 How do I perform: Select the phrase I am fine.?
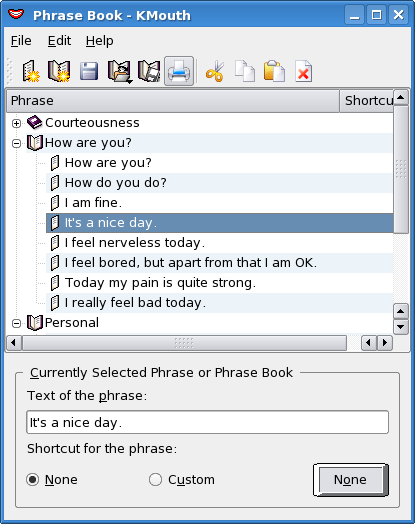219,203
